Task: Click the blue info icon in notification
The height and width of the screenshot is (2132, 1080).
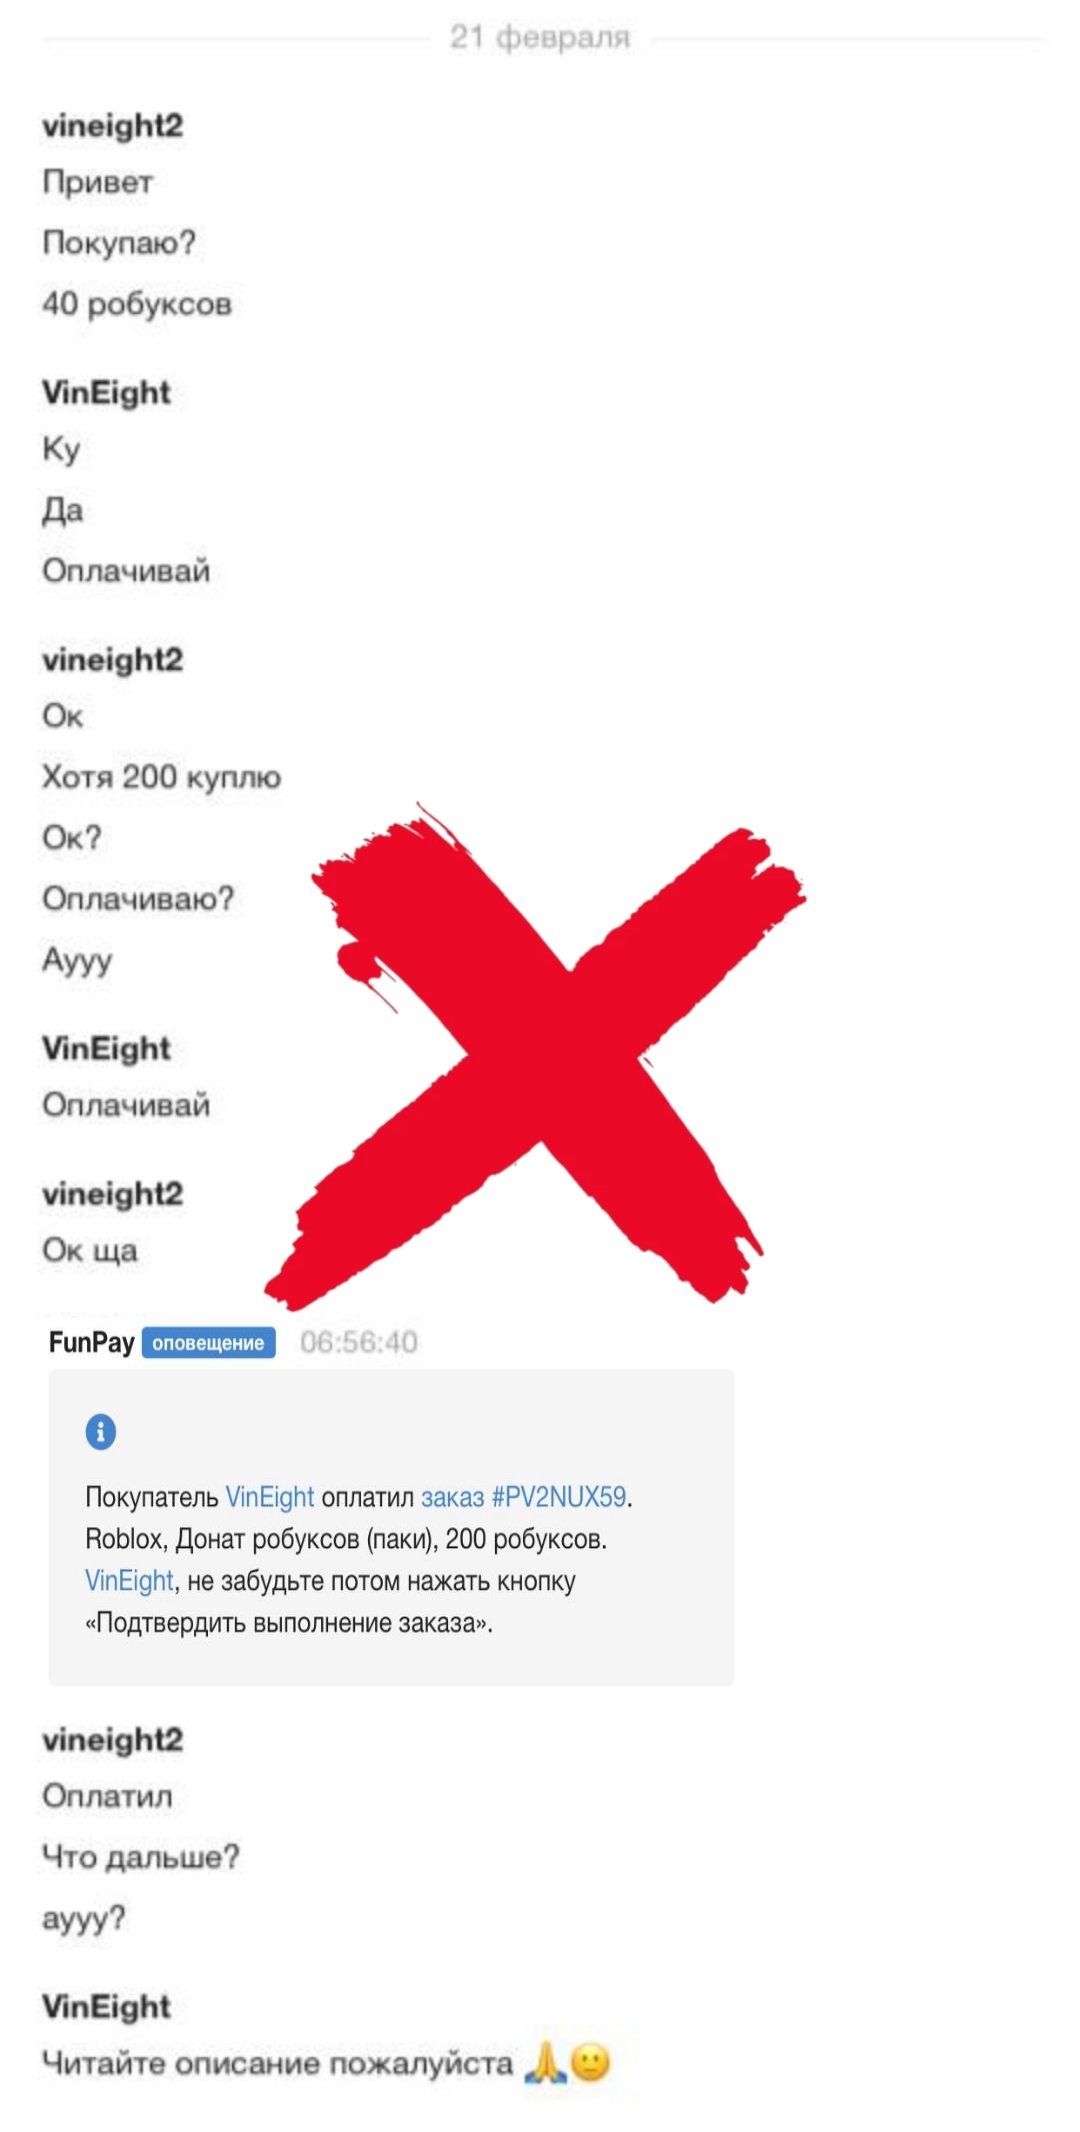Action: tap(100, 1431)
